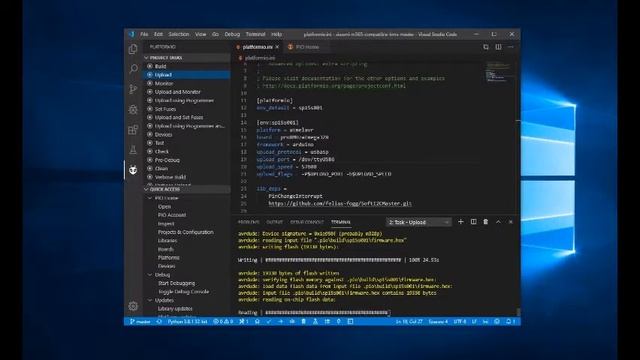
Task: Open the Manage gear in activity bar
Action: pyautogui.click(x=133, y=306)
